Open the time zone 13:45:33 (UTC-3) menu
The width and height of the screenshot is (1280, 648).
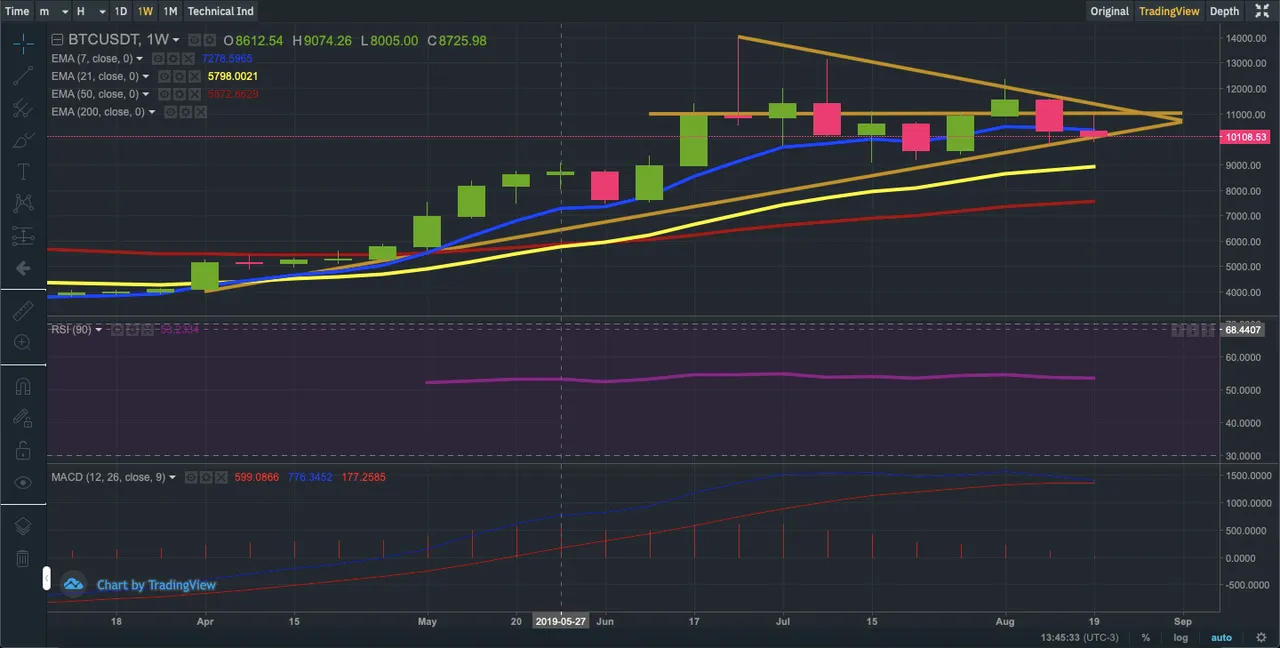coord(1079,637)
